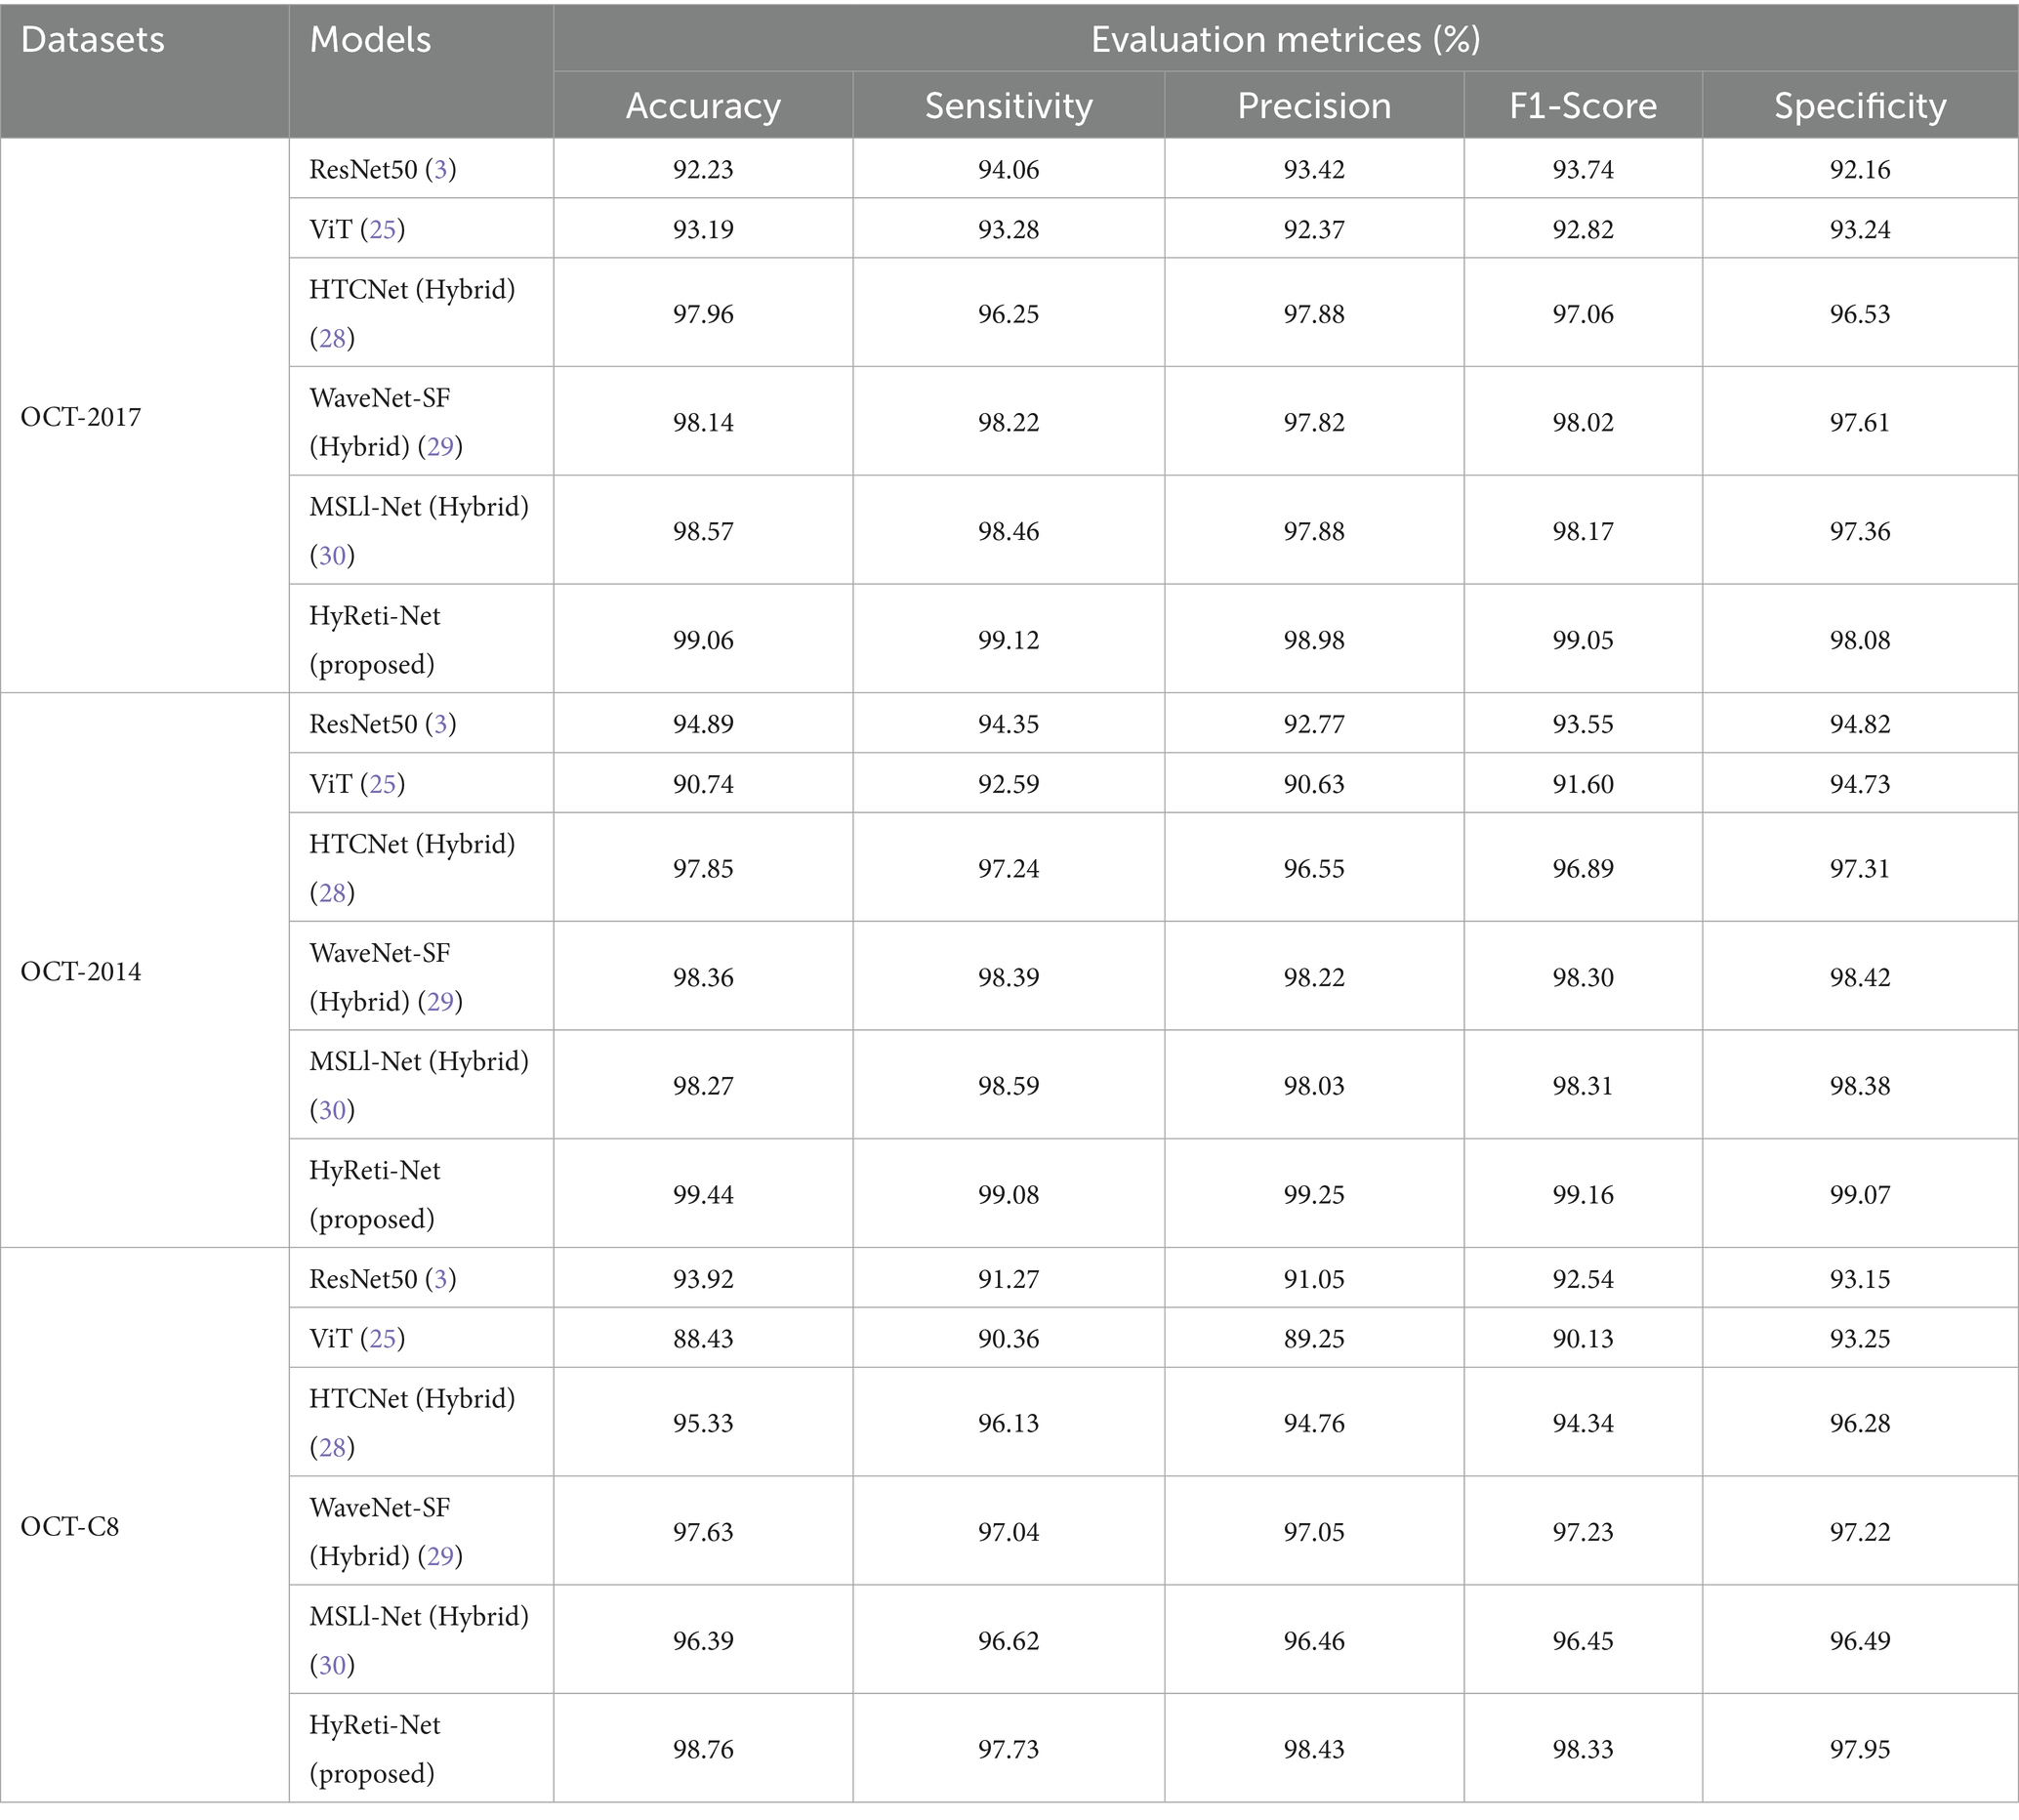Click the F1-Score column header
2019x1820 pixels.
point(1583,106)
